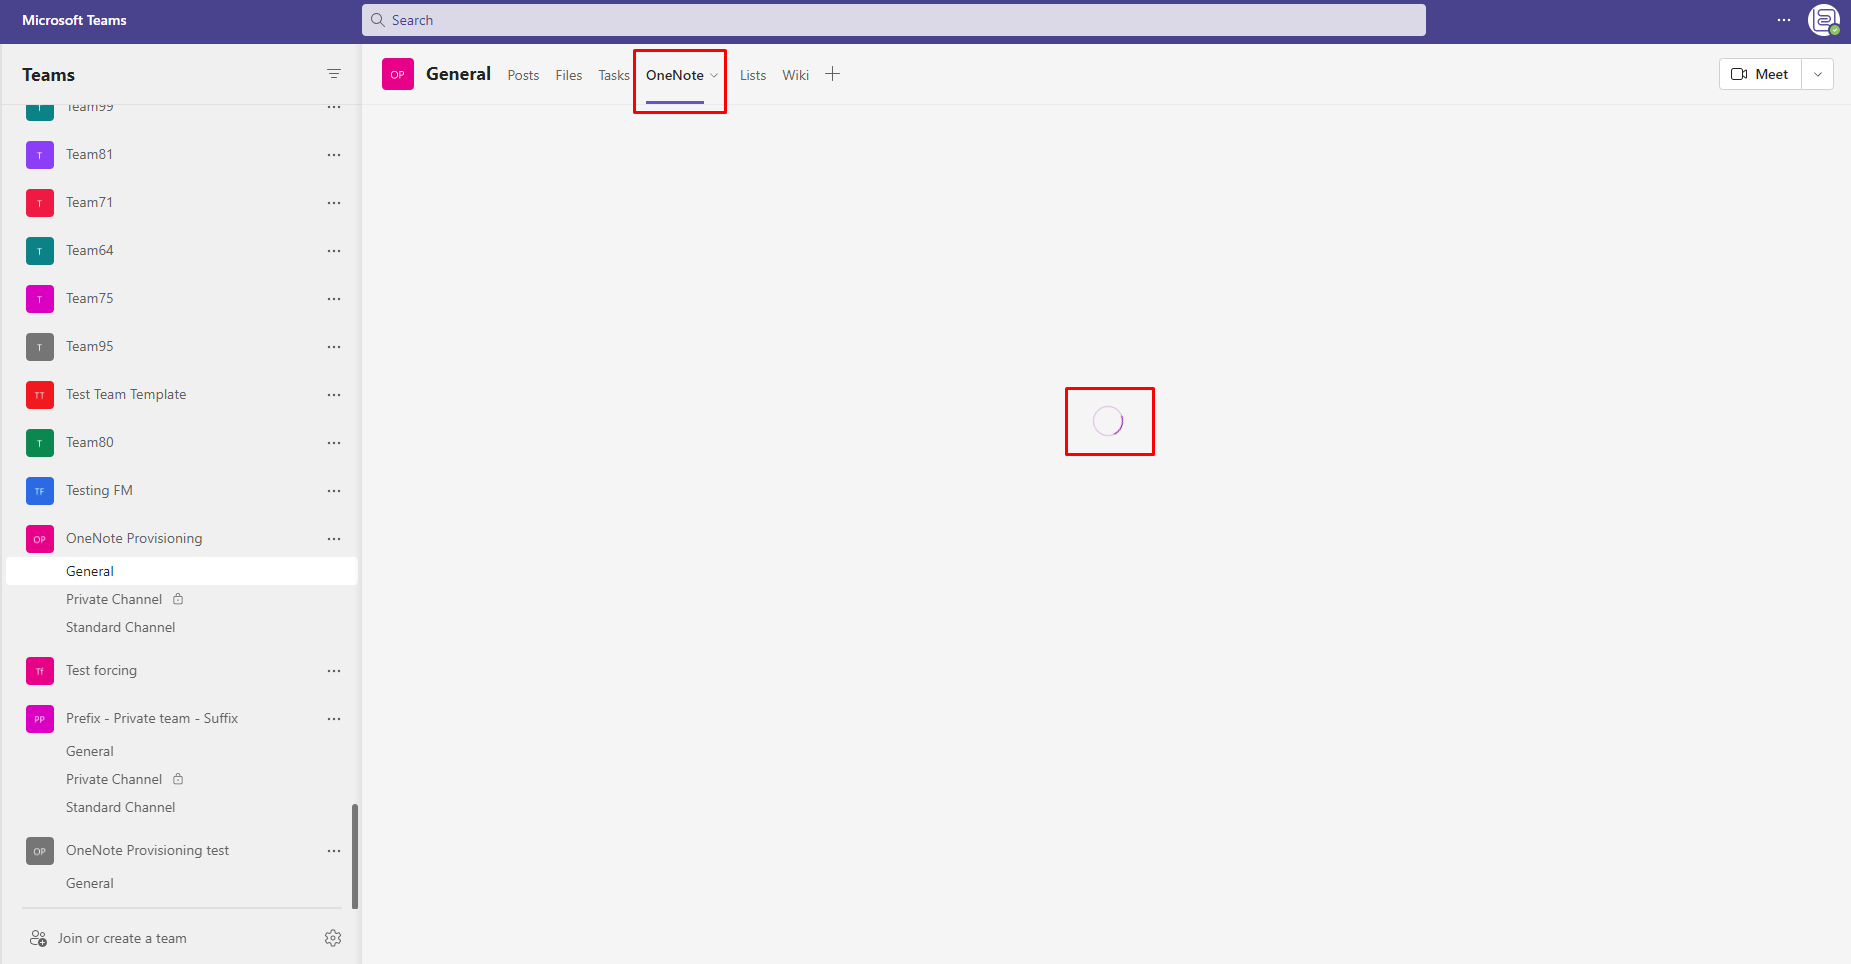Viewport: 1851px width, 964px height.
Task: Open manage teams gear icon
Action: tap(333, 938)
